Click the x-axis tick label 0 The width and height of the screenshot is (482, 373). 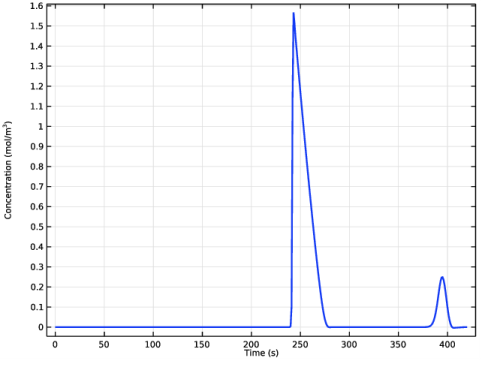click(55, 345)
